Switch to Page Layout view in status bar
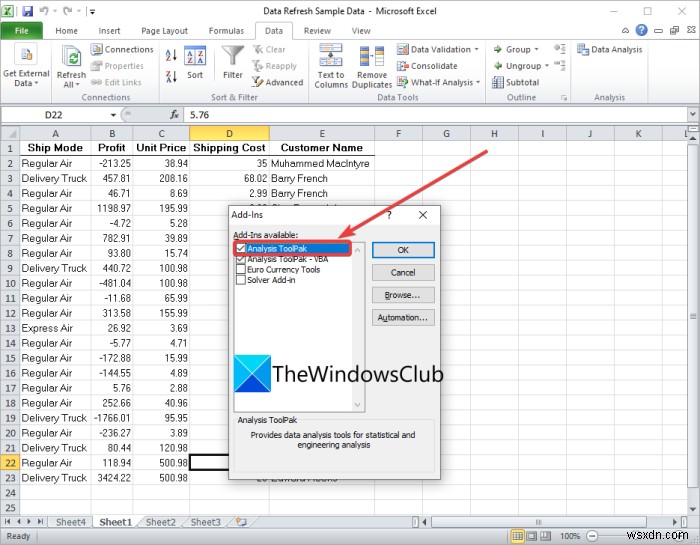Screen dimensions: 700x545 [x=531, y=536]
